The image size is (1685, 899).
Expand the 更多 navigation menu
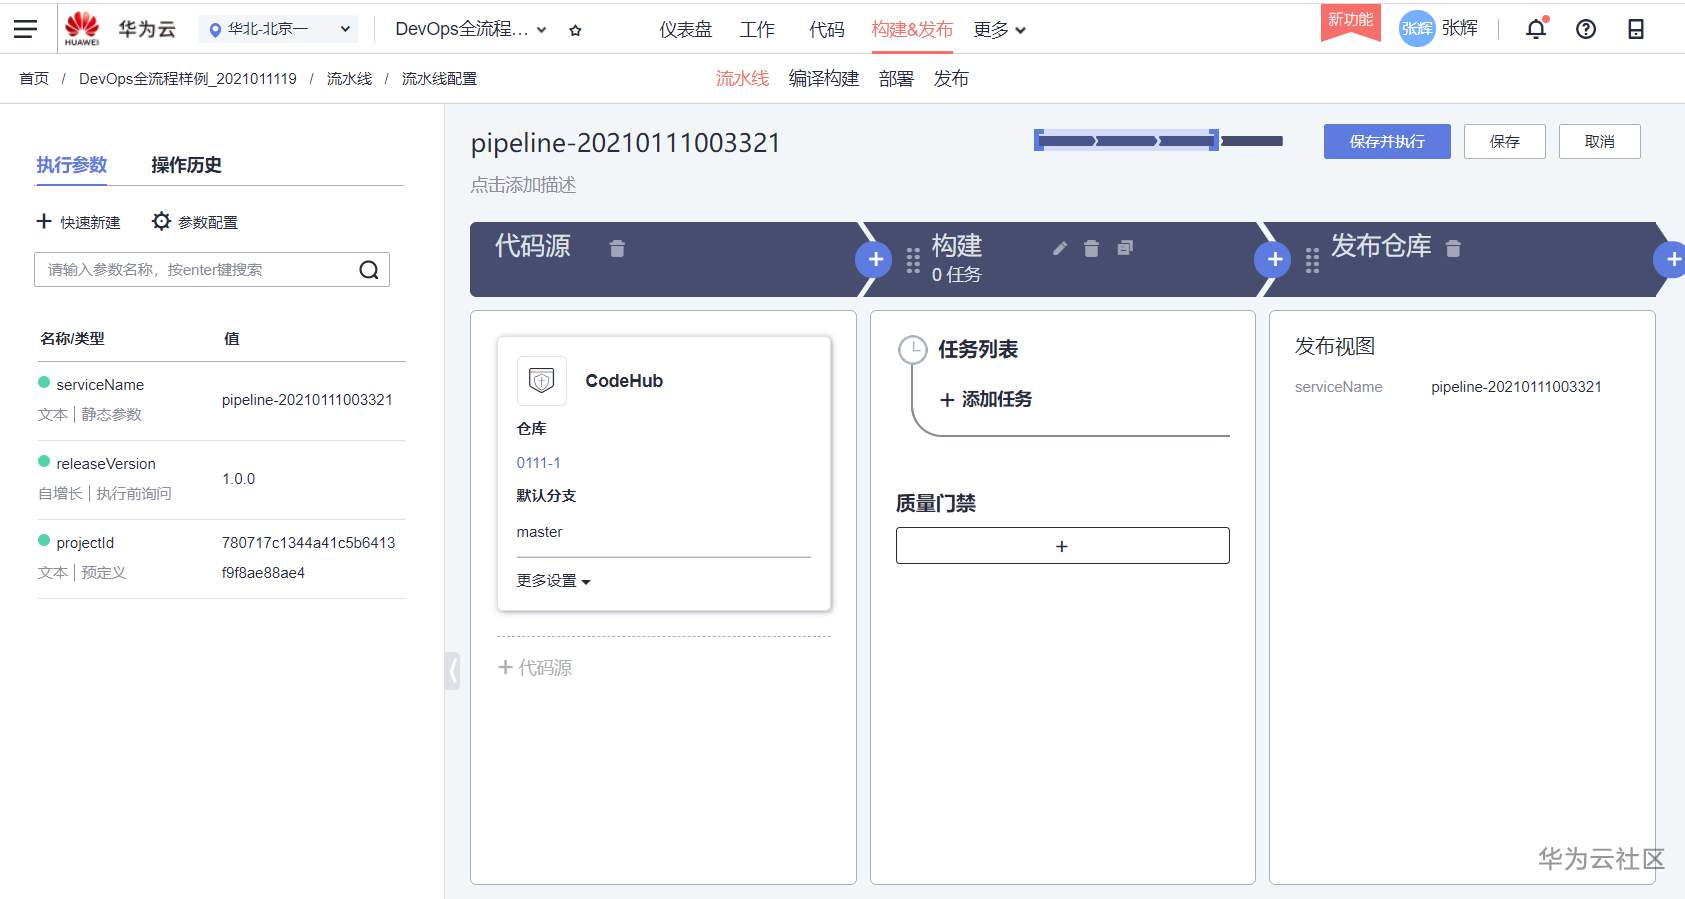click(x=1000, y=30)
